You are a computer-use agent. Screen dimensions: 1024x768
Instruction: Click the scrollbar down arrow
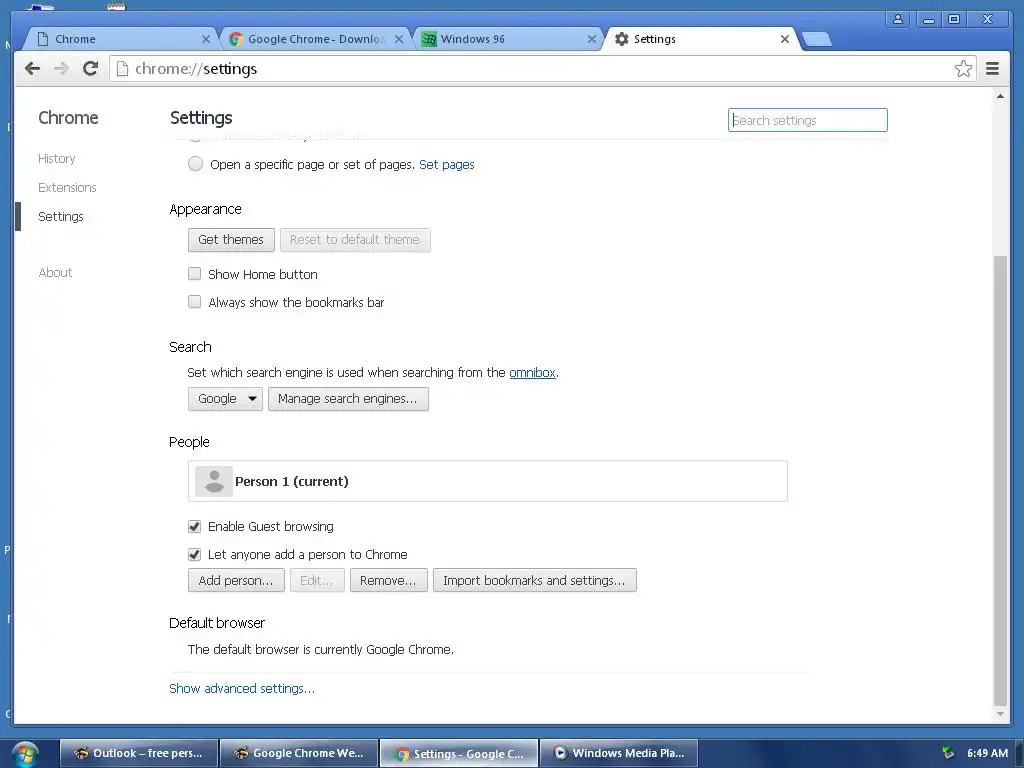tap(1000, 714)
